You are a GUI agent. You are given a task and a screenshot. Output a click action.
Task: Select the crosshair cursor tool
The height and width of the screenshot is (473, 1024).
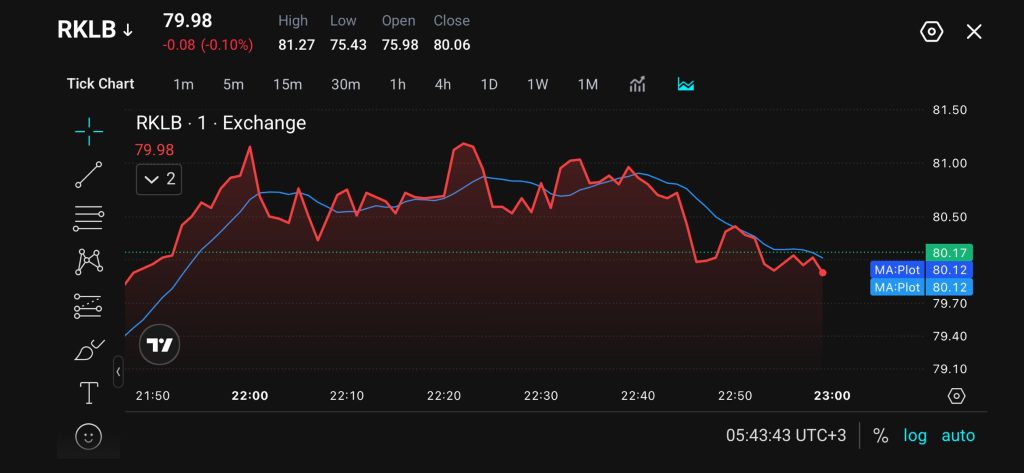pos(89,131)
